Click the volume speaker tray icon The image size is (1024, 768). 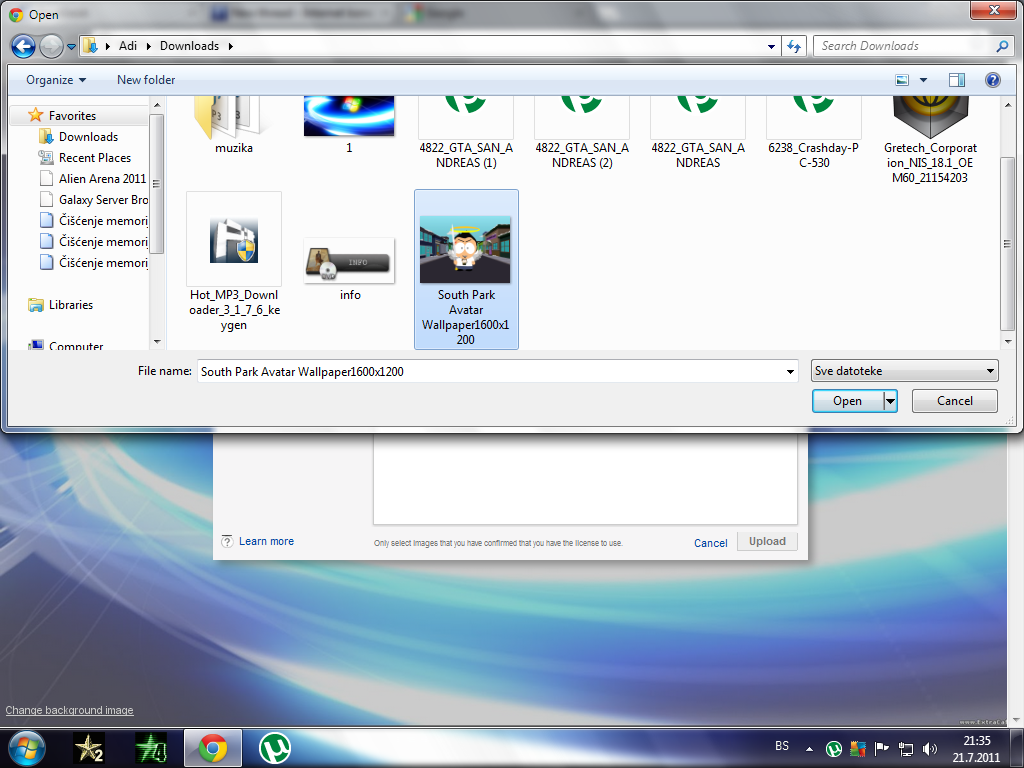(x=930, y=748)
